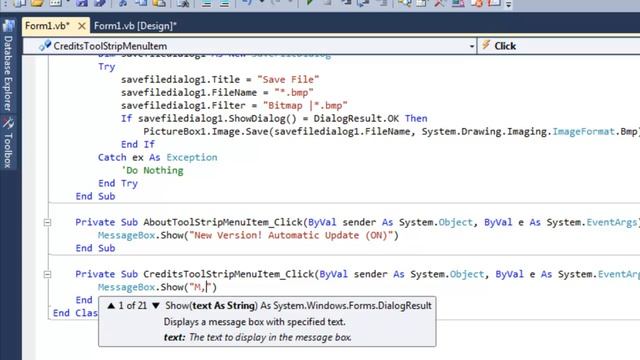Viewport: 640px width, 360px height.
Task: Click the Save All toolbar icon
Action: point(100,3)
